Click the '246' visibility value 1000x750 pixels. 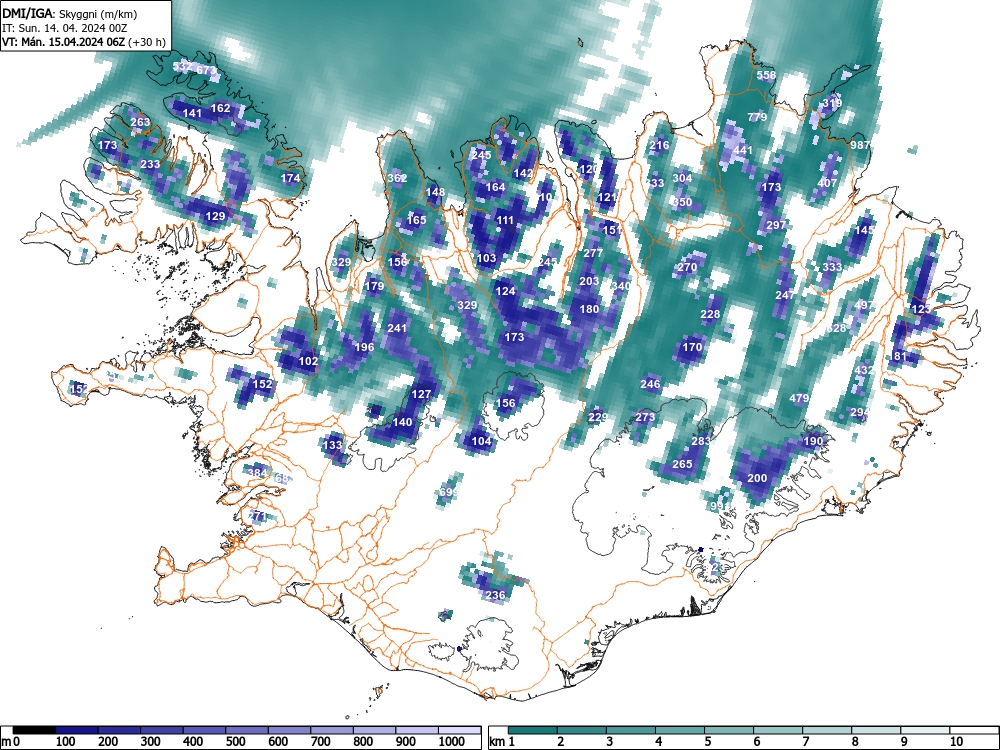[650, 384]
